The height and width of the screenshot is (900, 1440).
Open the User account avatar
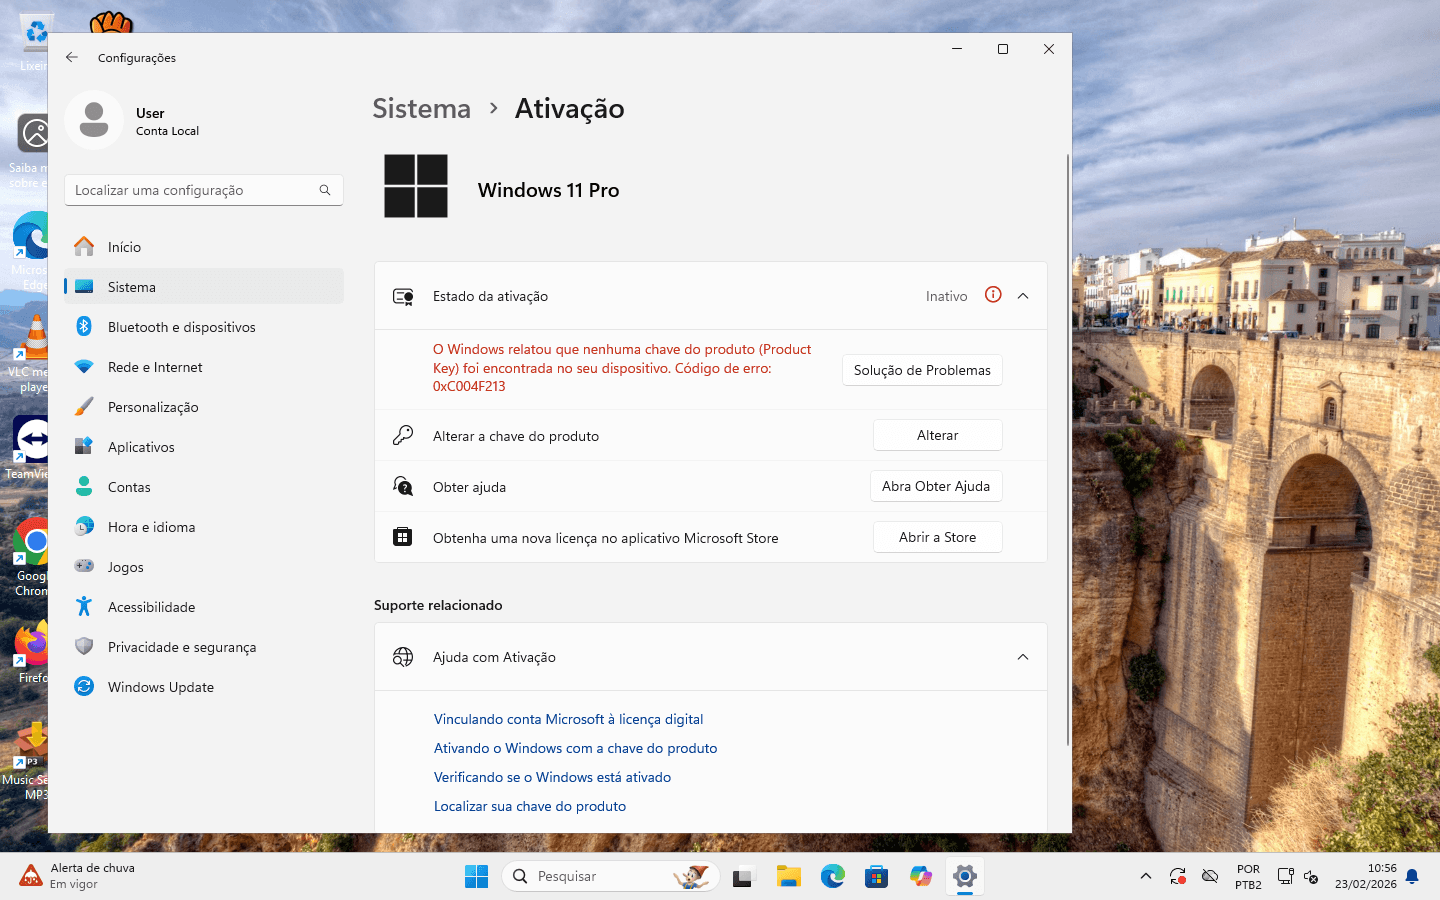point(94,120)
